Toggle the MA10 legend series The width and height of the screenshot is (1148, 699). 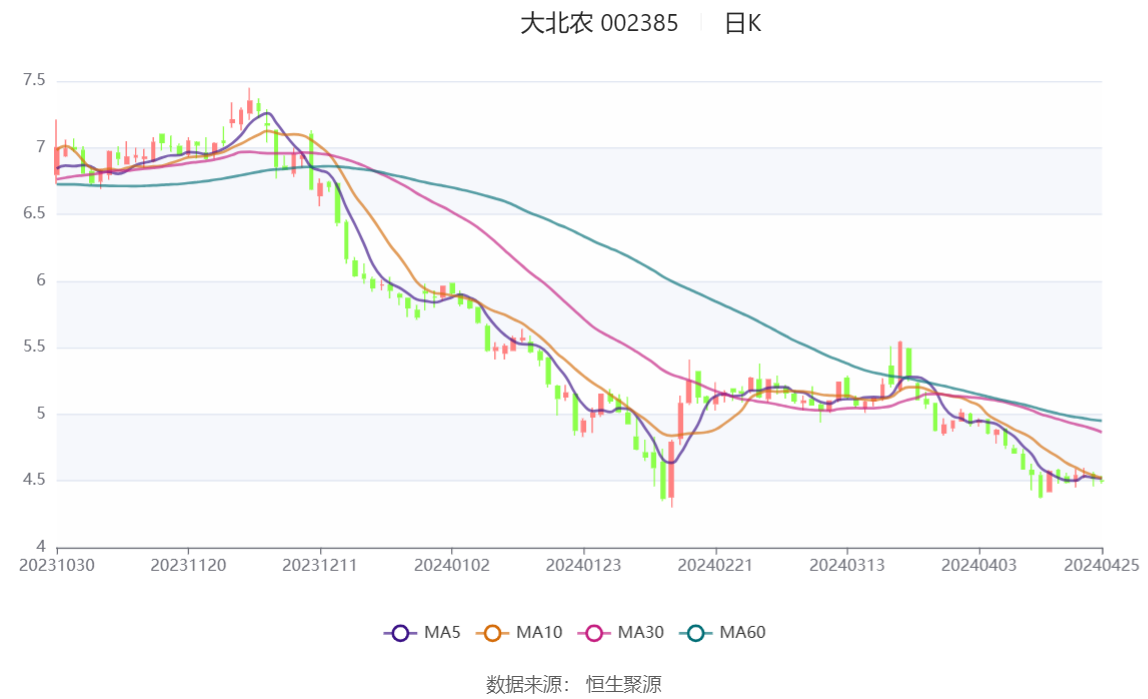pyautogui.click(x=519, y=632)
